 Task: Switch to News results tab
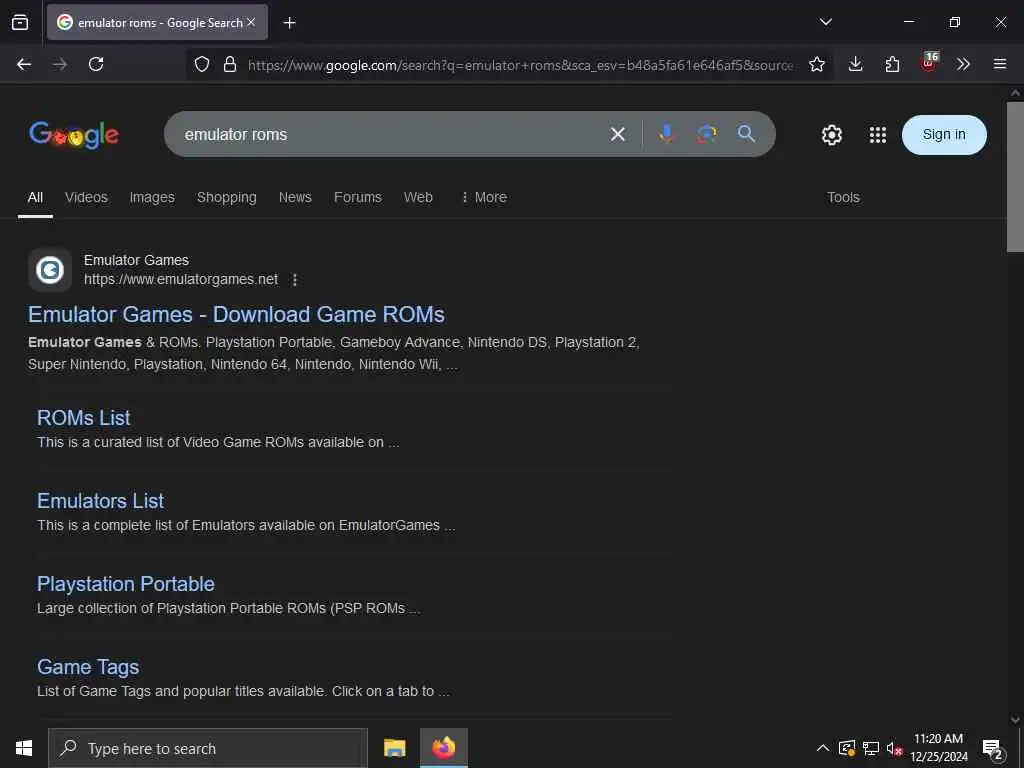(295, 197)
